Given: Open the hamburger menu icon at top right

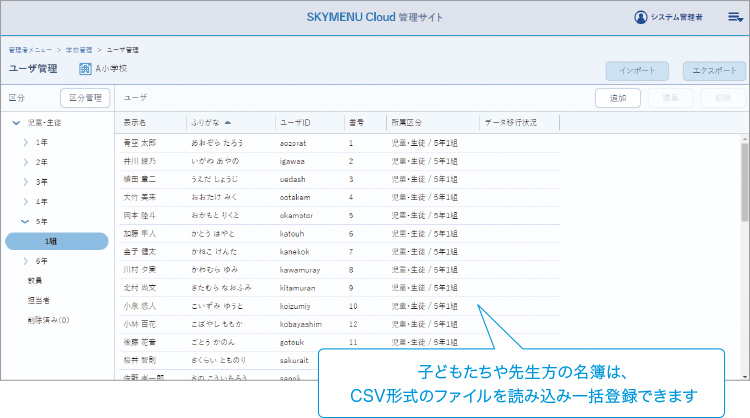Looking at the screenshot, I should 734,17.
